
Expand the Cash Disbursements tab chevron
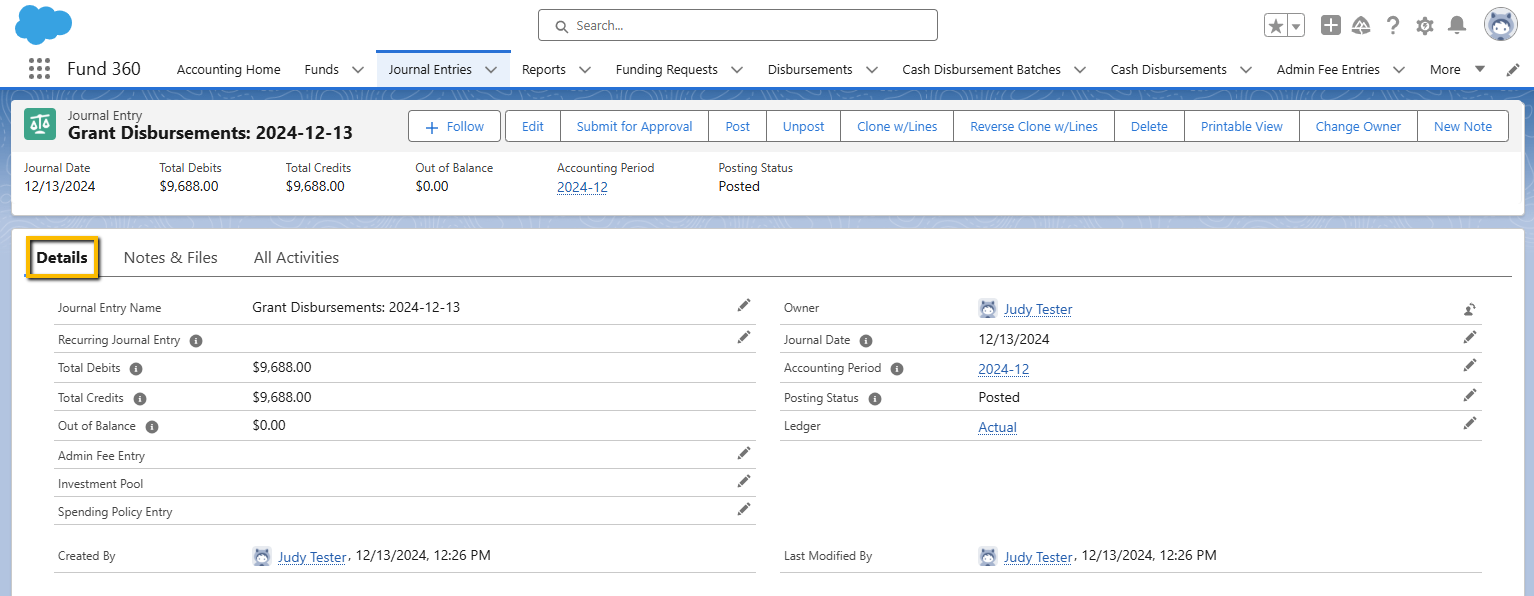1246,70
